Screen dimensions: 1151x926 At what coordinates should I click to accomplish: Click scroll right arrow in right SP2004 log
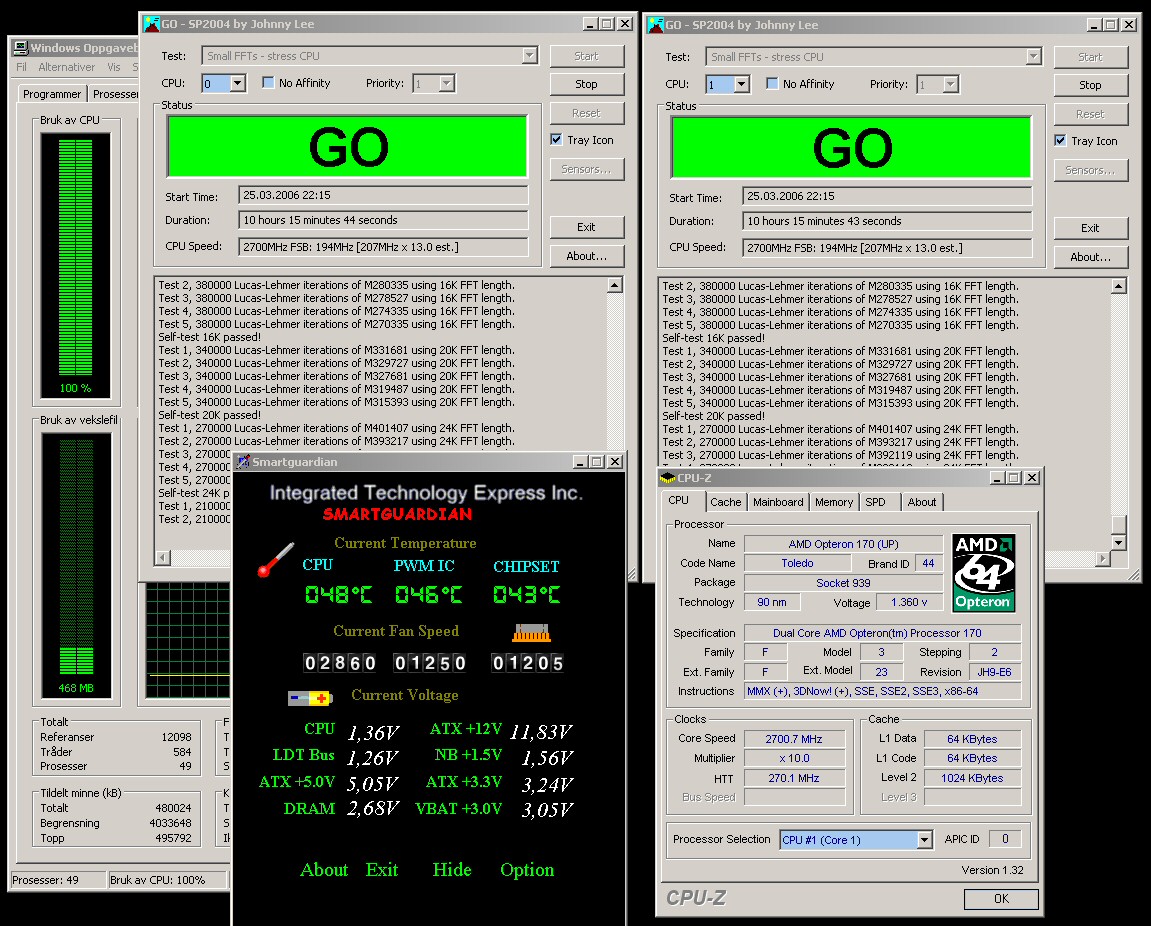coord(1103,559)
